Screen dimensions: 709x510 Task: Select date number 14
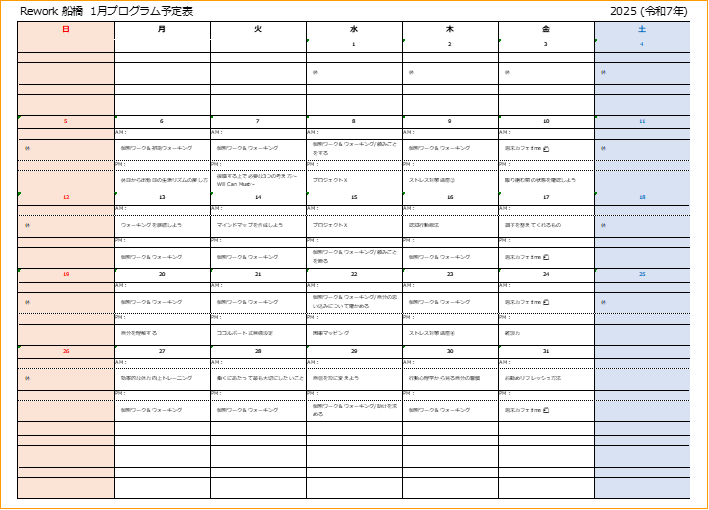(258, 197)
